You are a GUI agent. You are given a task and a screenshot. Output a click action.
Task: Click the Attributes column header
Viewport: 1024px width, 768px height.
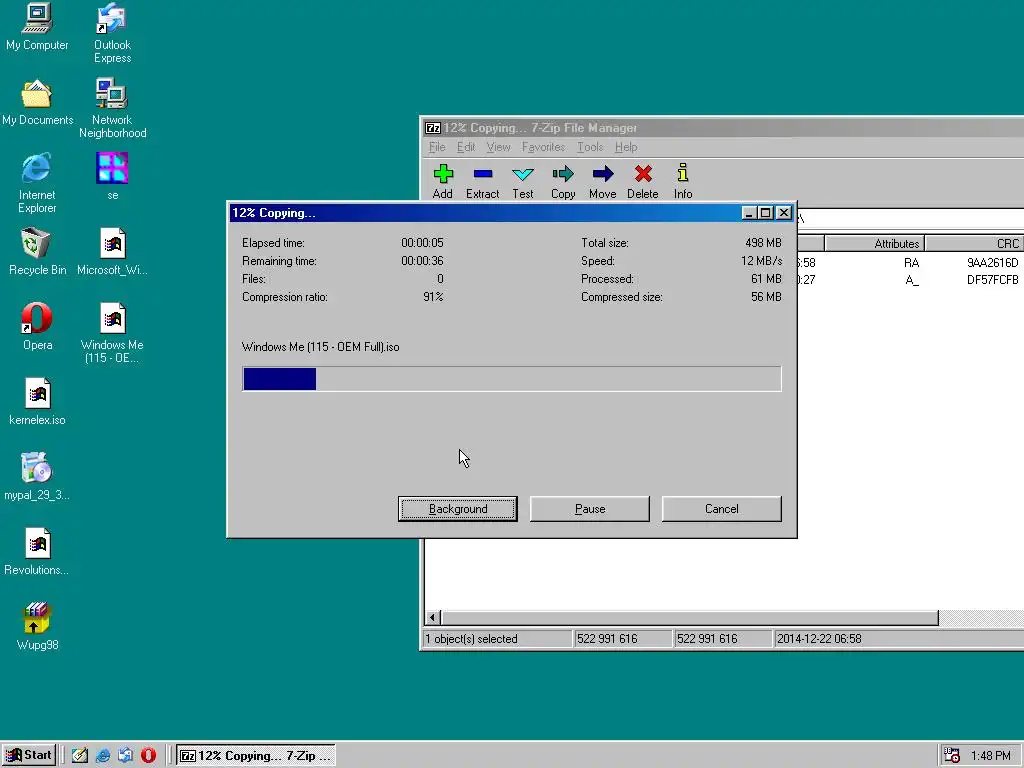tap(874, 244)
